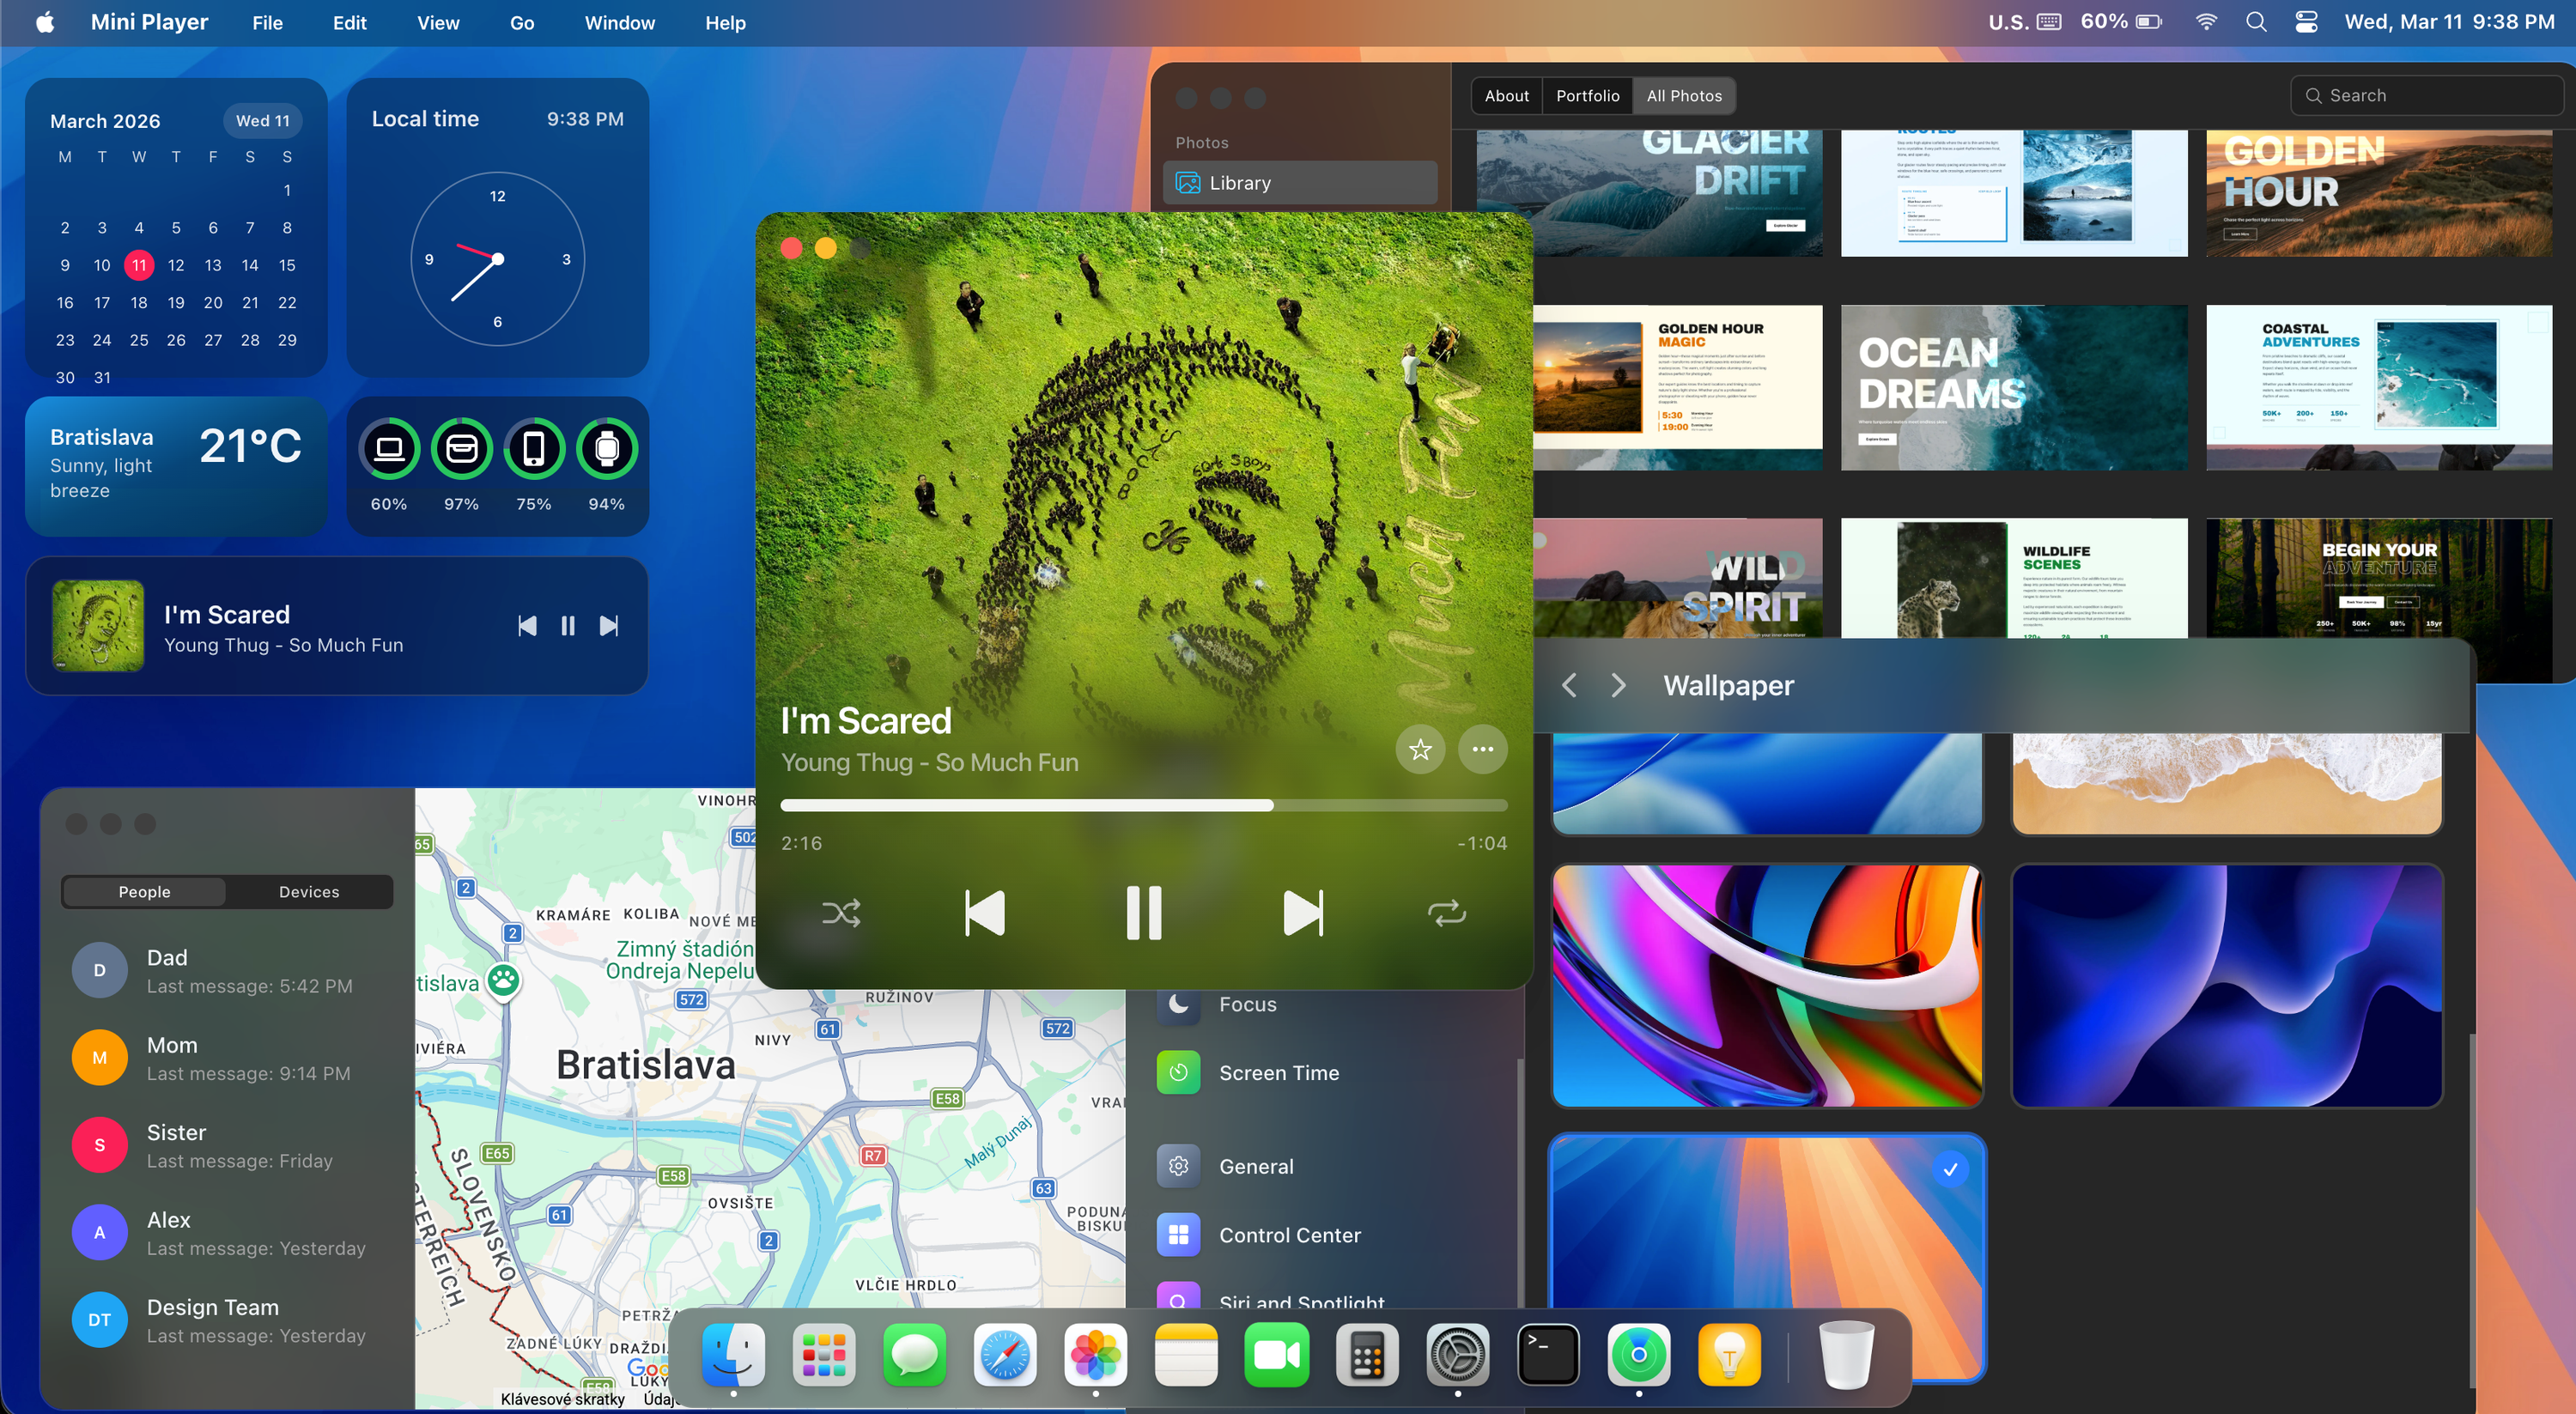
Task: Skip to next track in Mini Player
Action: pyautogui.click(x=1303, y=913)
